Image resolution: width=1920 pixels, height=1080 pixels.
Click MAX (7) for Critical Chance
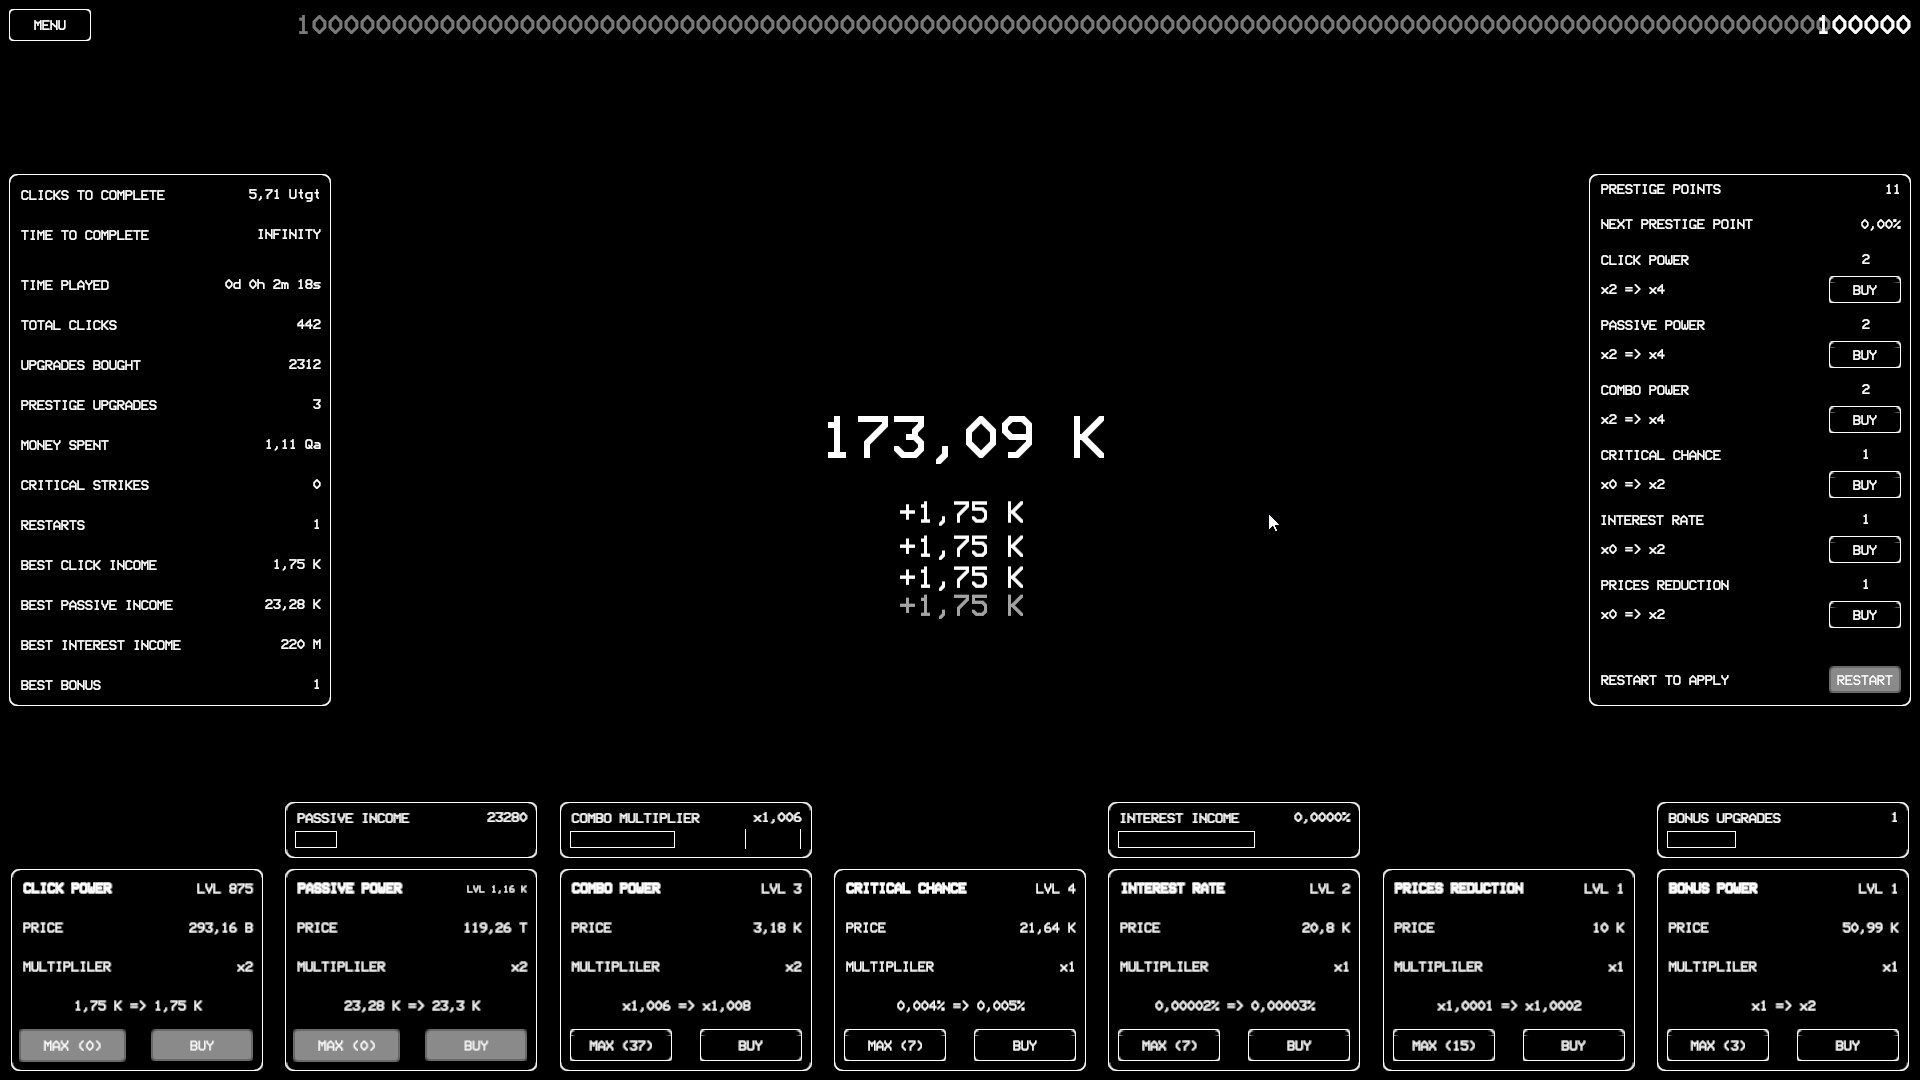pyautogui.click(x=893, y=1045)
